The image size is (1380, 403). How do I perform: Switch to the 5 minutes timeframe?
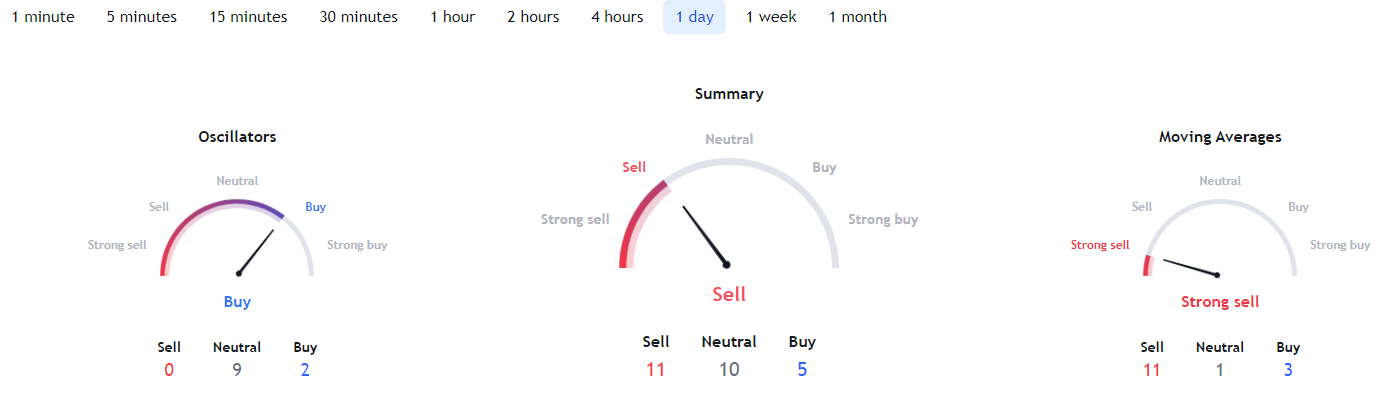[x=142, y=17]
